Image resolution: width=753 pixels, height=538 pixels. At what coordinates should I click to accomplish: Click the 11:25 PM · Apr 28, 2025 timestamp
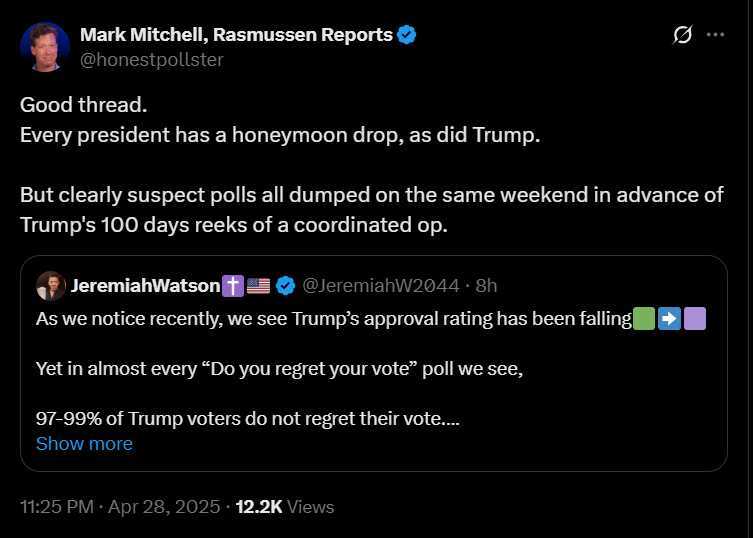click(x=120, y=507)
